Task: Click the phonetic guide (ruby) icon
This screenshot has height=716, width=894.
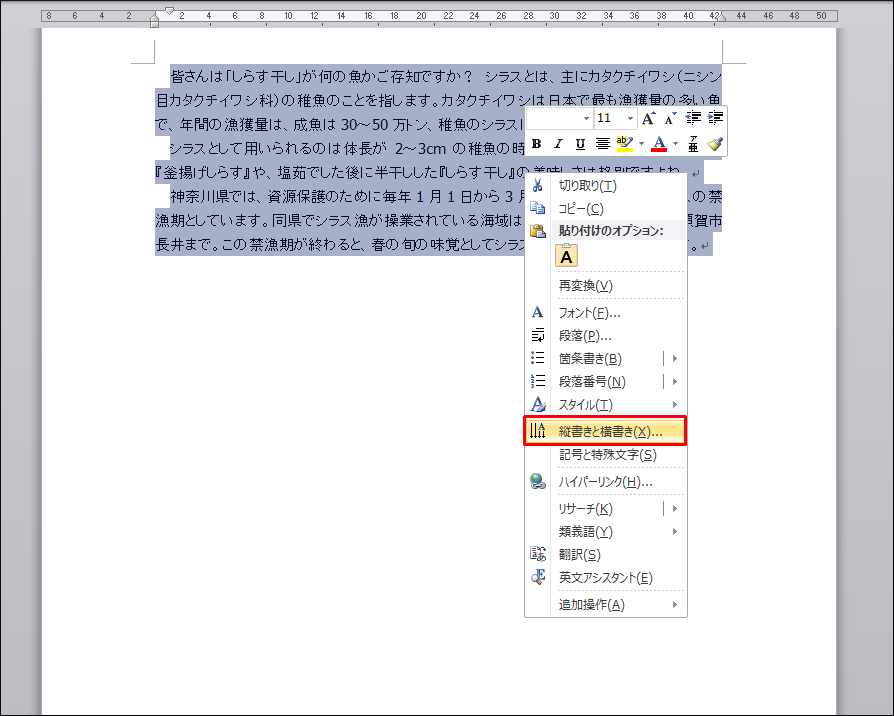Action: [693, 144]
